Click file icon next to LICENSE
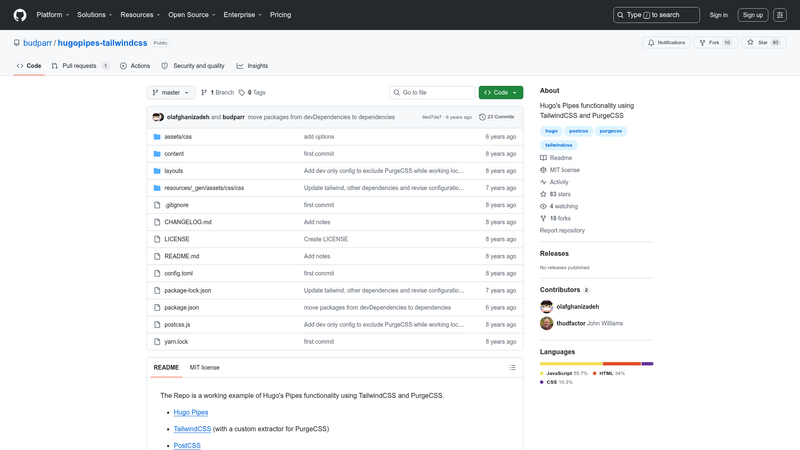Image resolution: width=800 pixels, height=450 pixels. (x=157, y=239)
